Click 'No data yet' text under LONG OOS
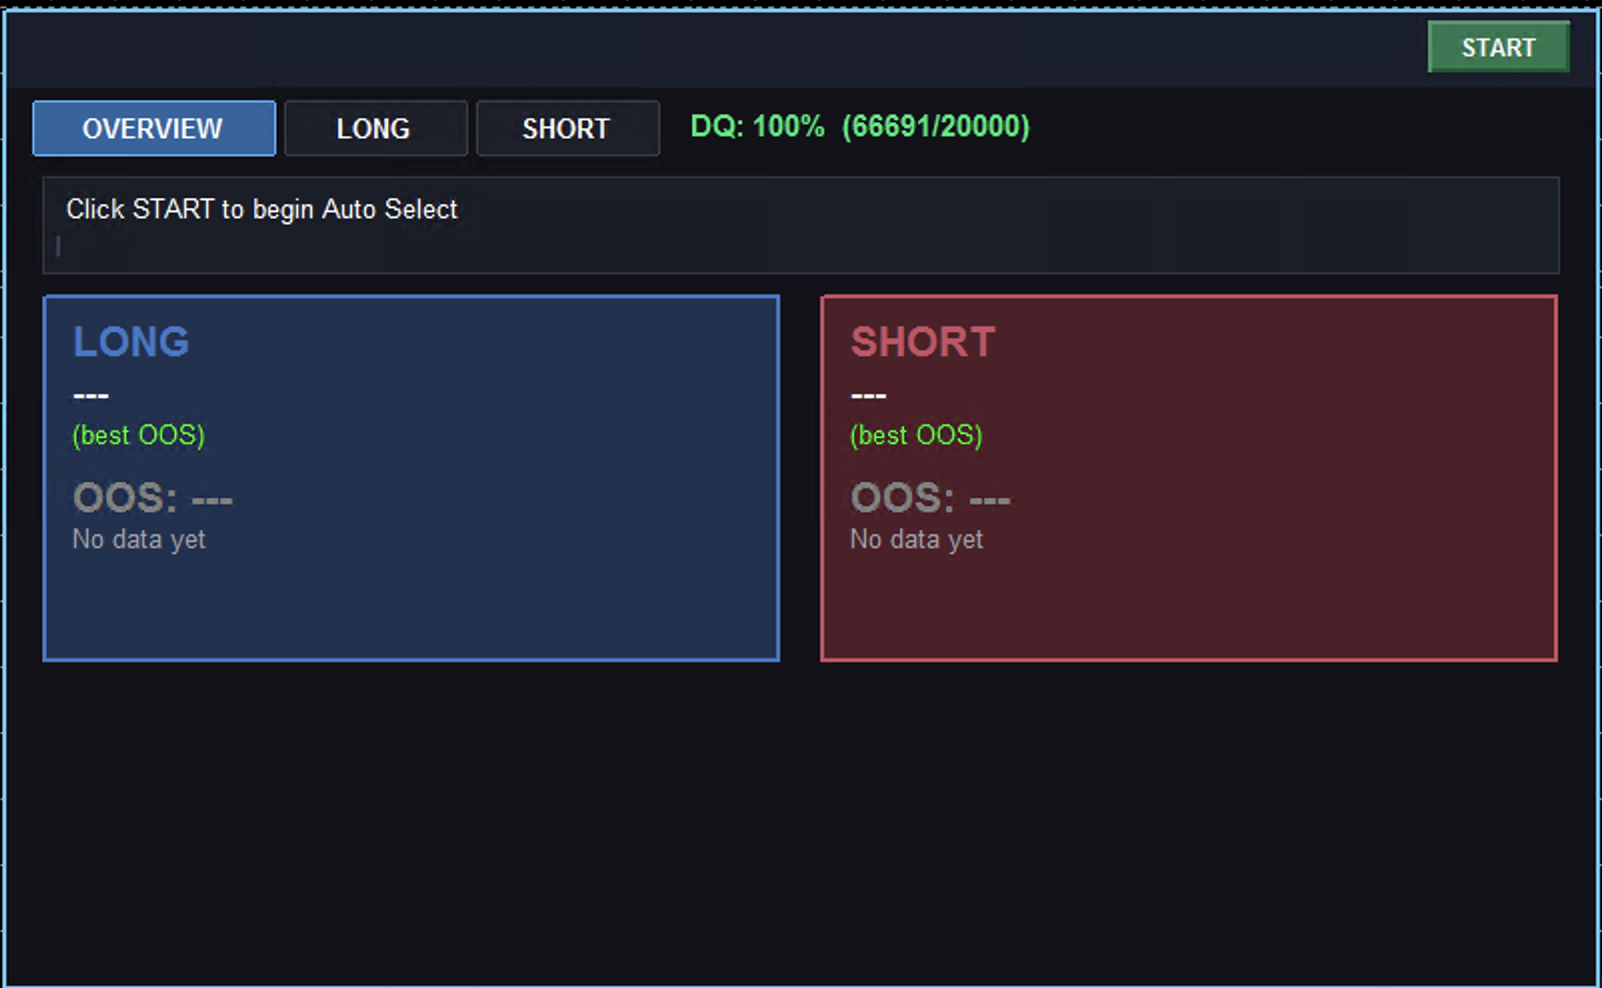 click(x=138, y=539)
